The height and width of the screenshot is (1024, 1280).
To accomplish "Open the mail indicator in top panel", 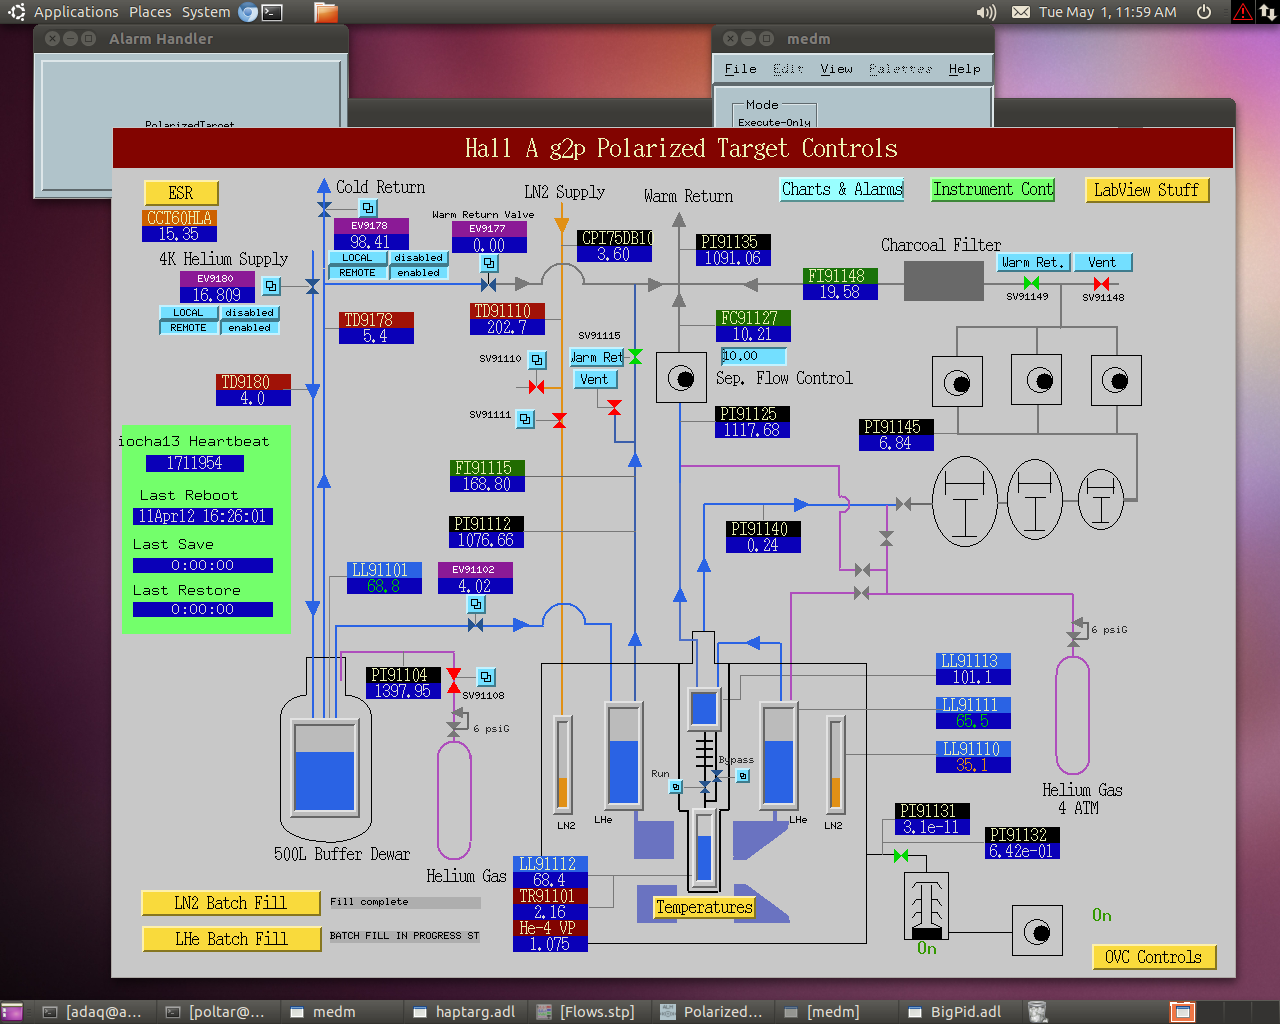I will (x=1021, y=12).
